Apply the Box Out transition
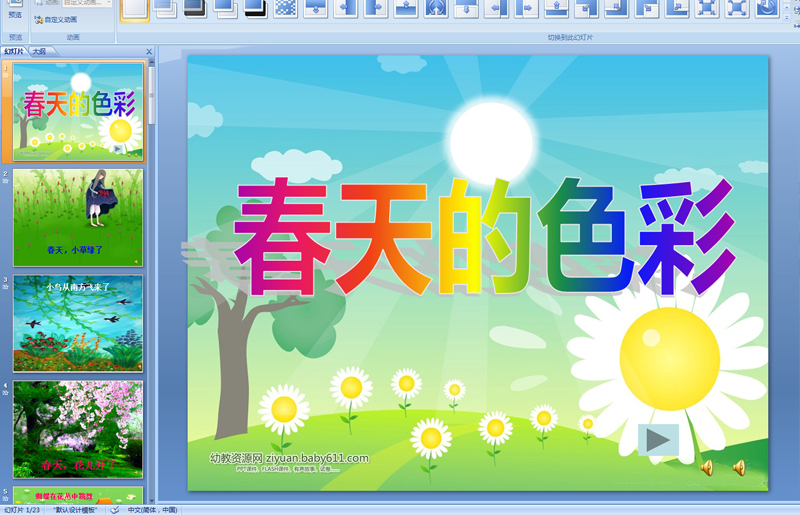 click(737, 9)
